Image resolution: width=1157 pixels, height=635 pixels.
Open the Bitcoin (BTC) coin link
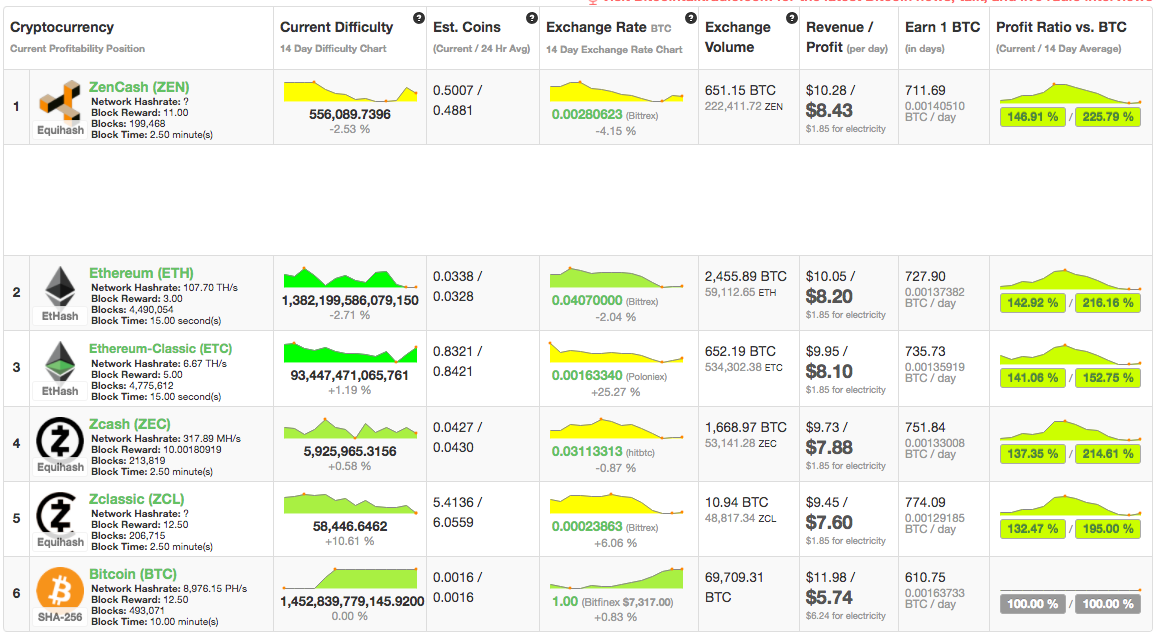pyautogui.click(x=133, y=574)
